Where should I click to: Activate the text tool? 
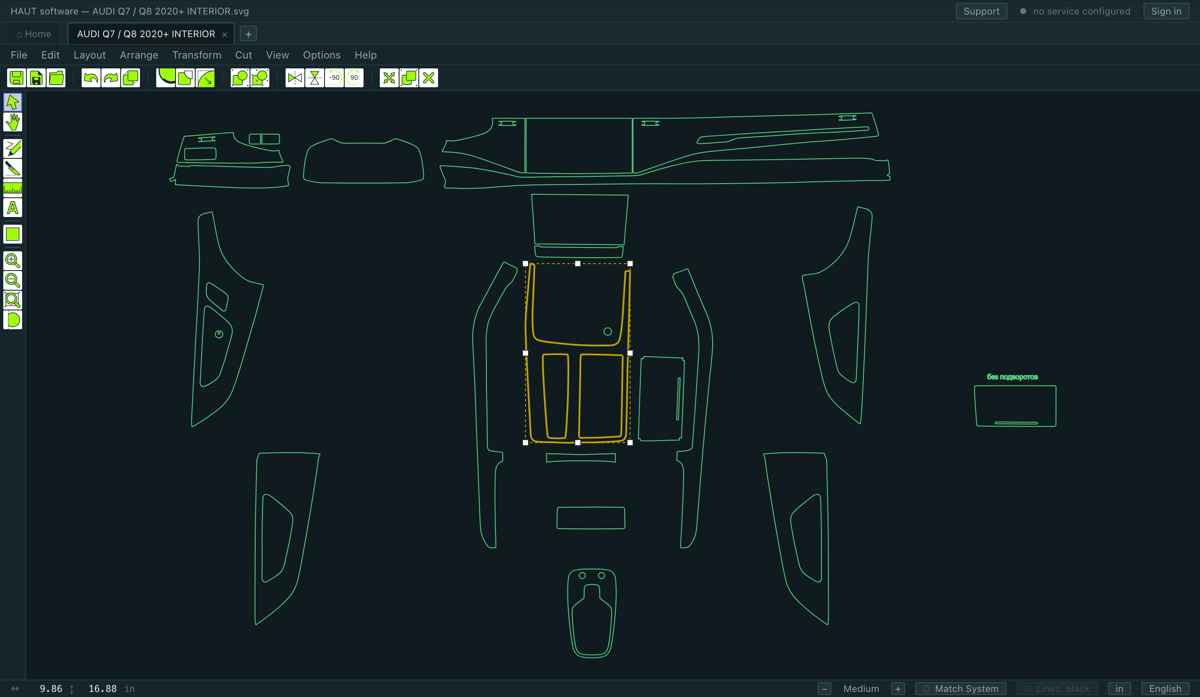coord(13,208)
